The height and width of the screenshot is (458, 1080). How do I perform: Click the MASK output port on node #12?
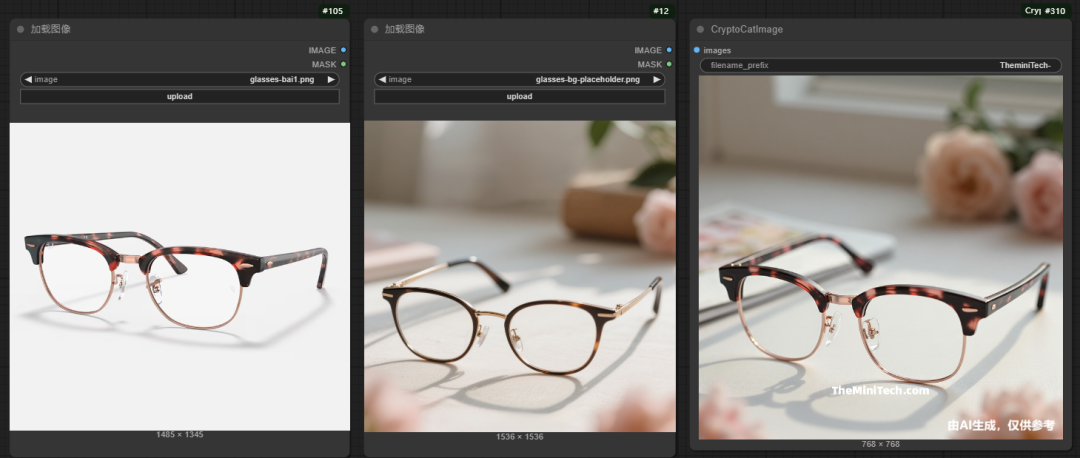pyautogui.click(x=669, y=64)
